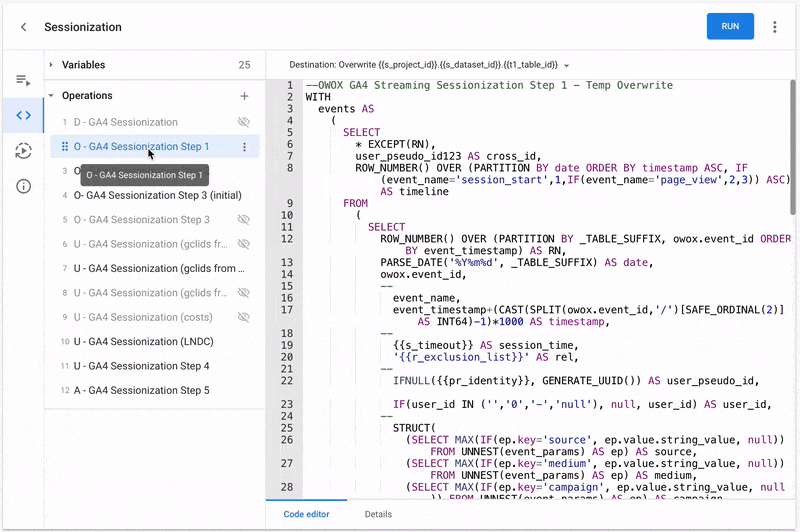Expand the Variables section

(x=51, y=65)
